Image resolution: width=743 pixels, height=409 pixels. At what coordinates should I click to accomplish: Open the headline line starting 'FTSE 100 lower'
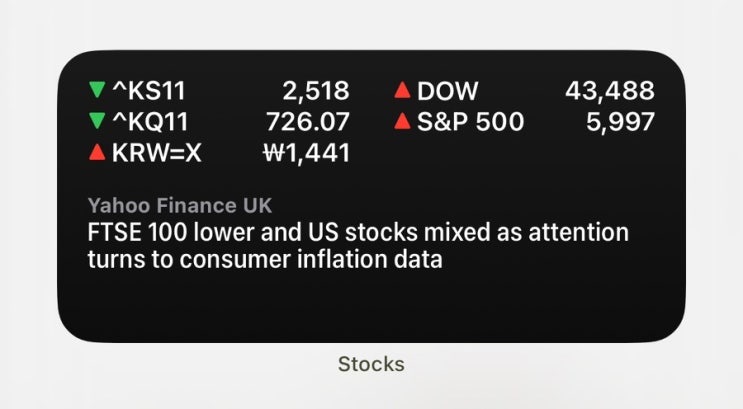[x=358, y=233]
